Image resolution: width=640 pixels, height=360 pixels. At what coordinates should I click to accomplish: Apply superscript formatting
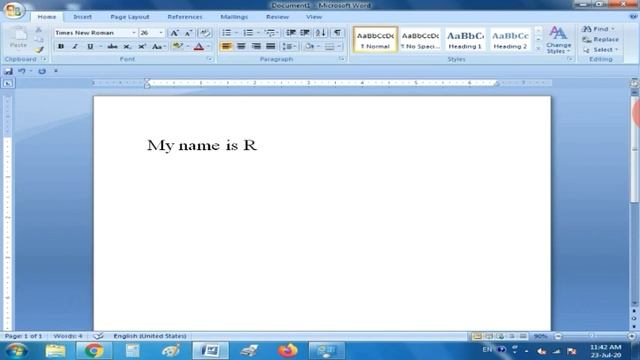142,47
